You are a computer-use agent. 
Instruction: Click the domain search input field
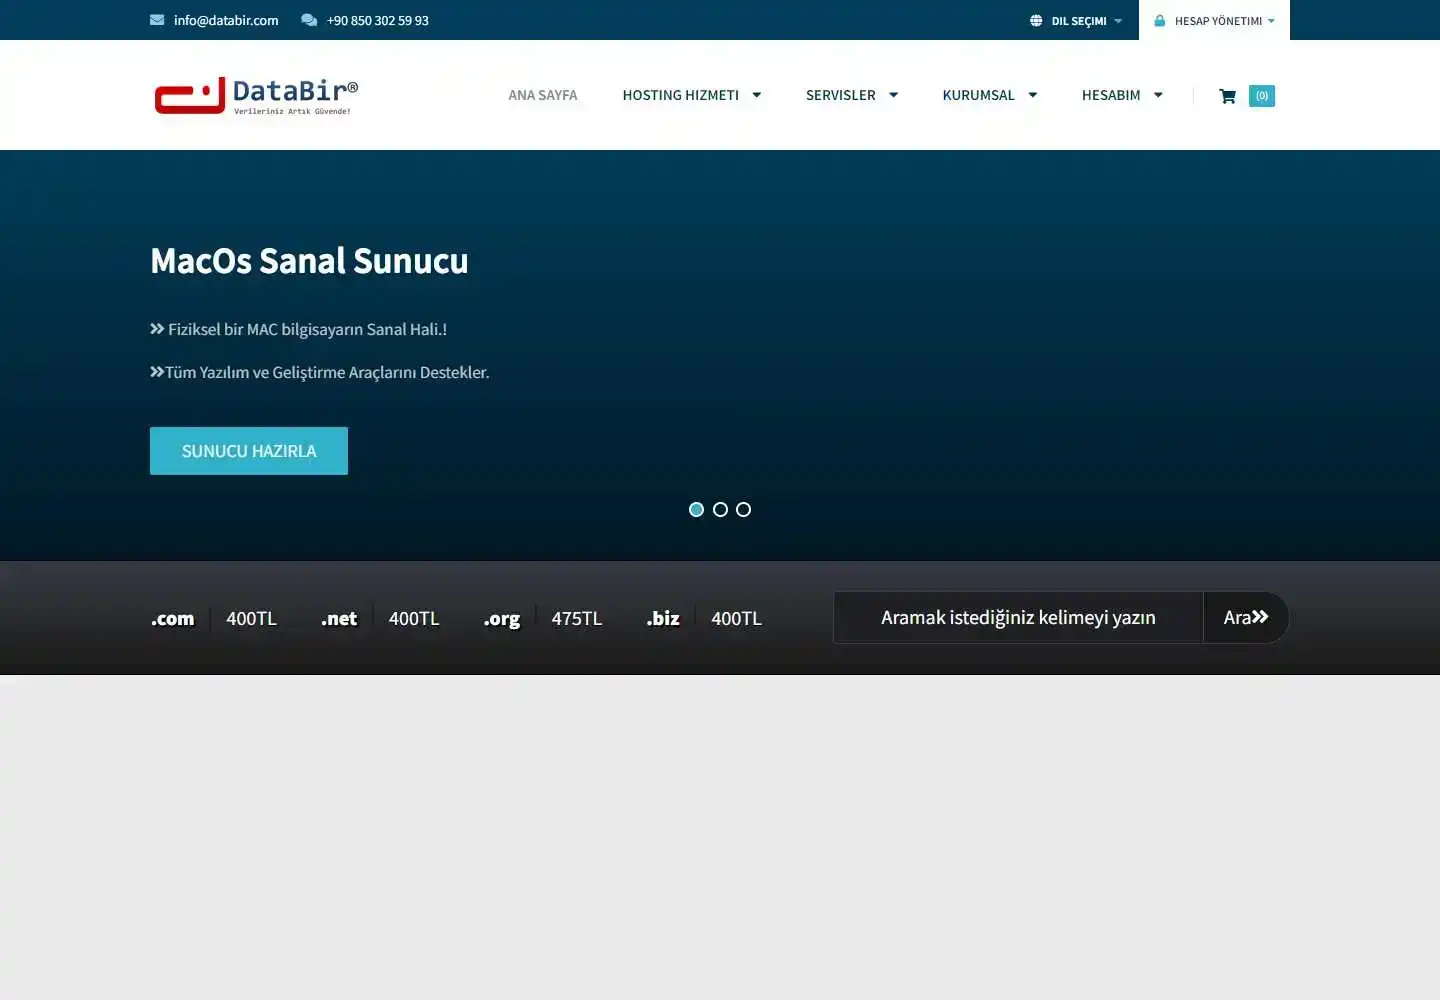click(x=1018, y=617)
